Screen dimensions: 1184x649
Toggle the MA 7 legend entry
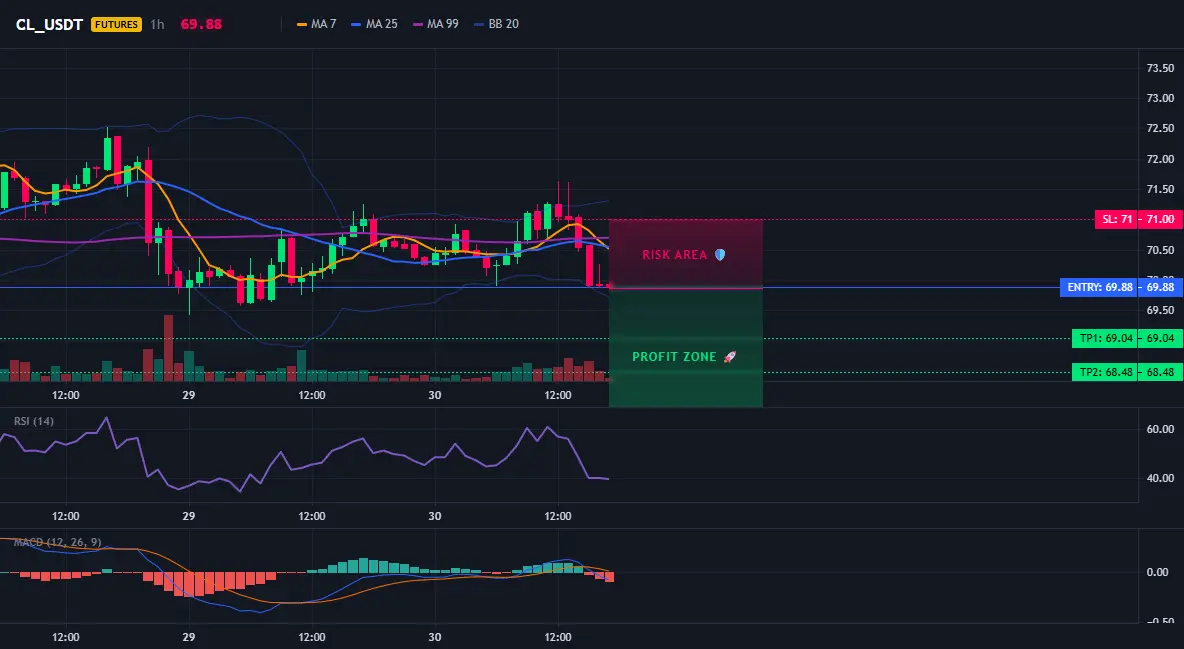[316, 24]
